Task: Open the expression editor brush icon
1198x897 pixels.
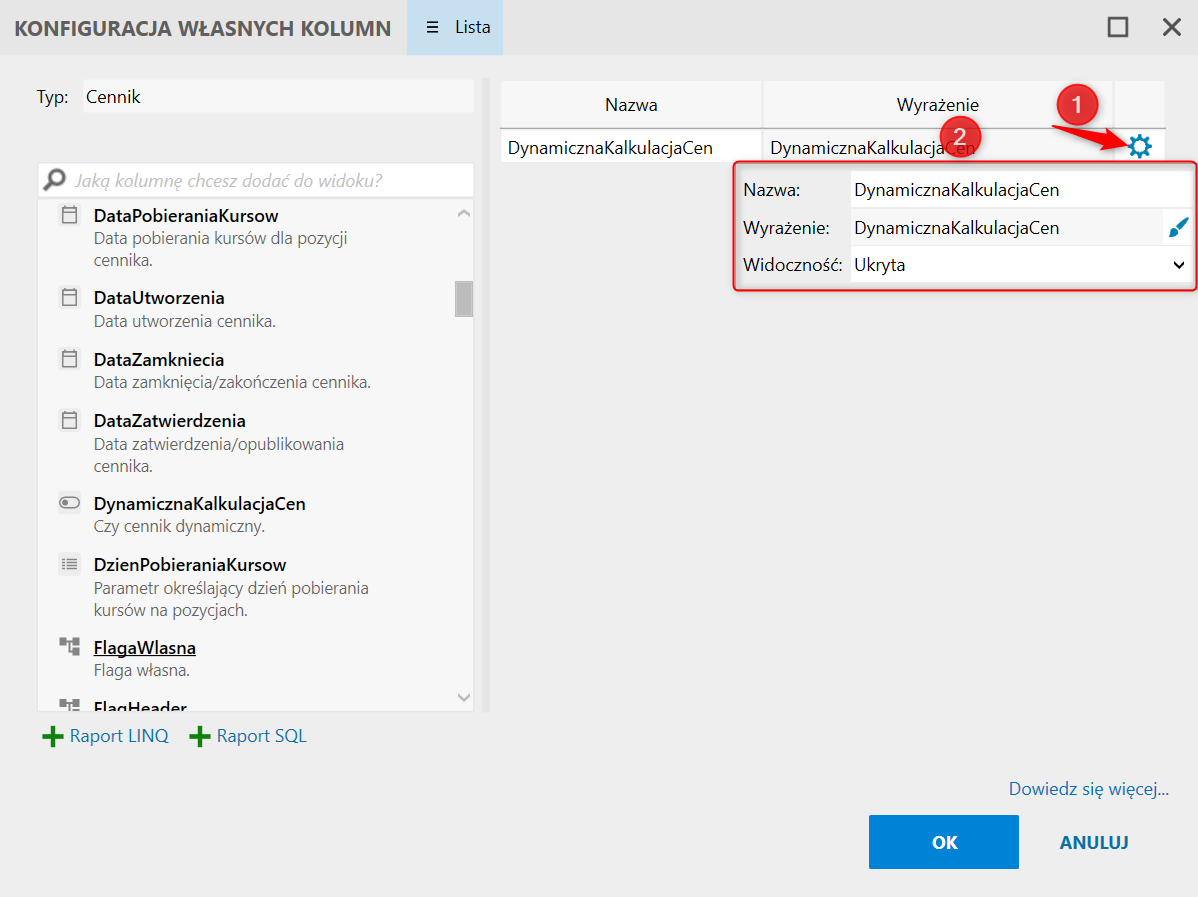Action: (1179, 228)
